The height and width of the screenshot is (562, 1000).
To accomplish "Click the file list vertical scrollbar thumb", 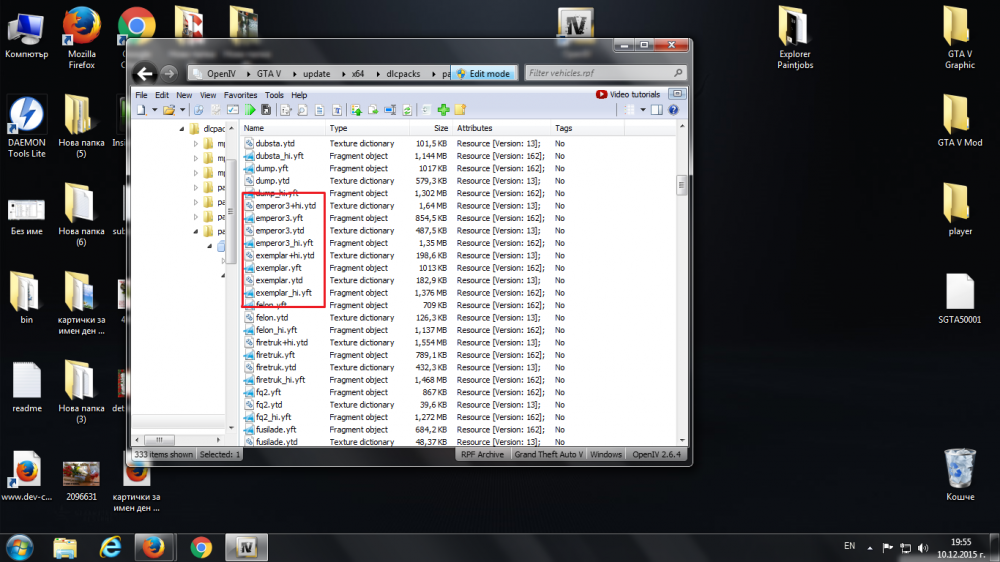I will click(681, 185).
